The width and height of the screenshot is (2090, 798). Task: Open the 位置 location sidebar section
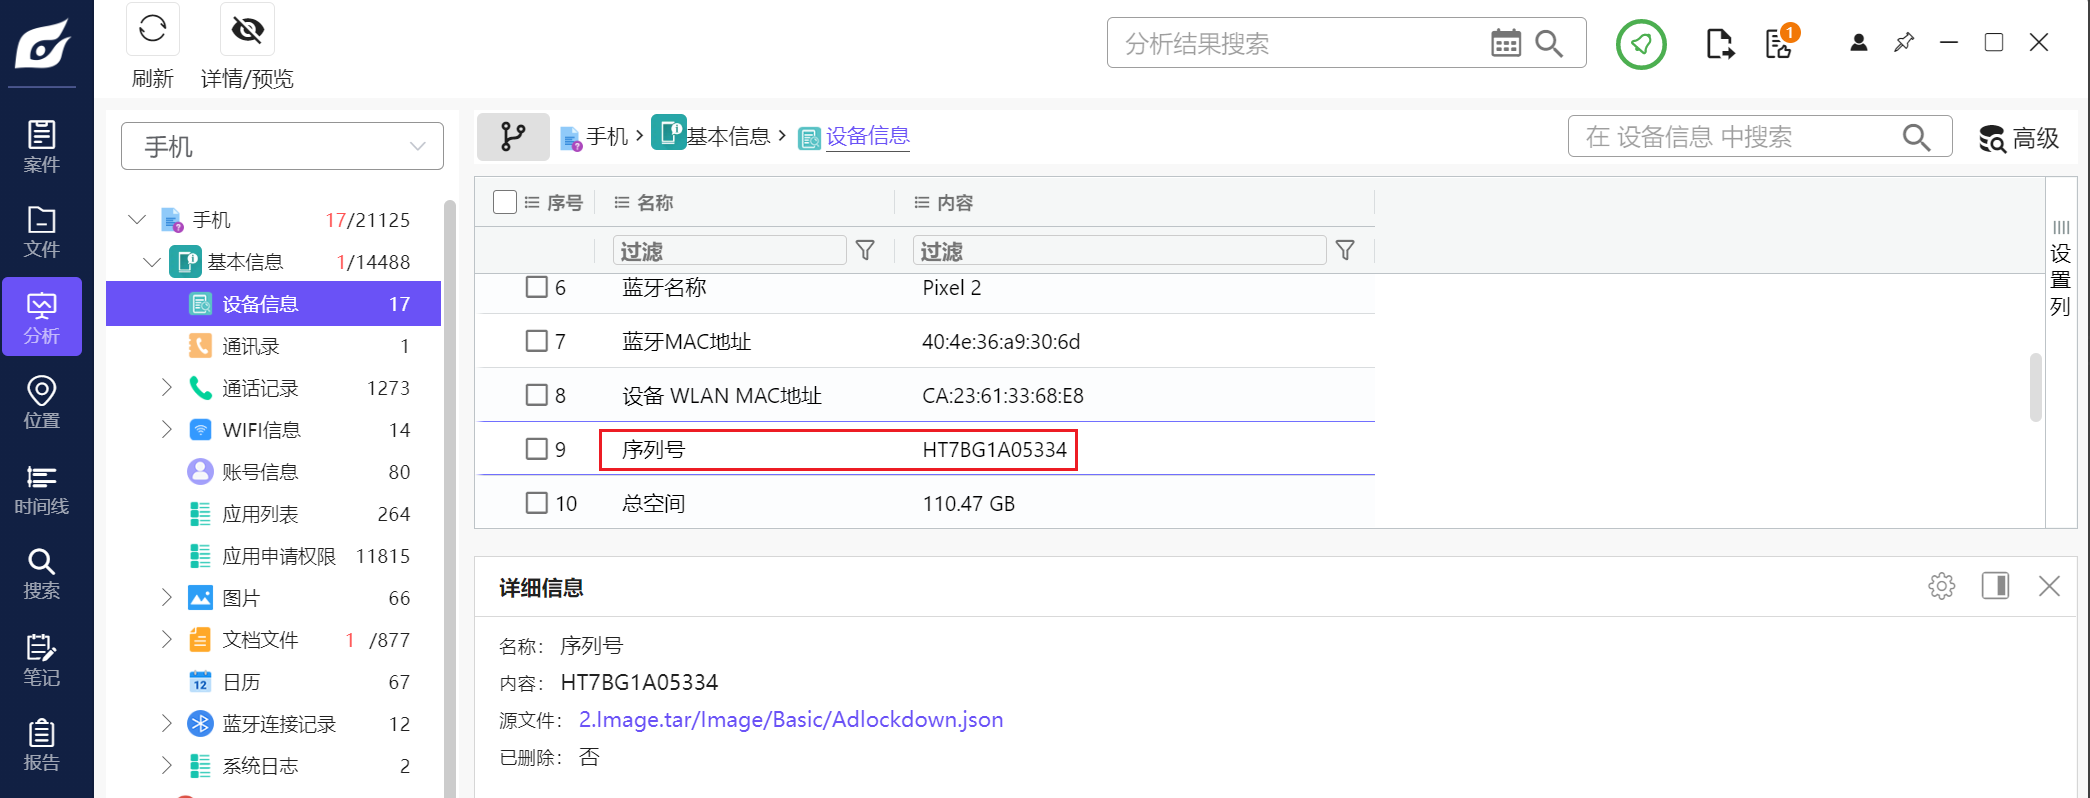pos(42,402)
